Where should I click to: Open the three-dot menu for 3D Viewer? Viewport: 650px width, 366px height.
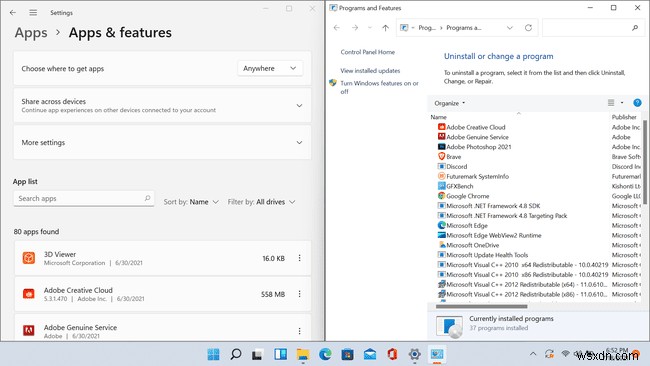[299, 258]
